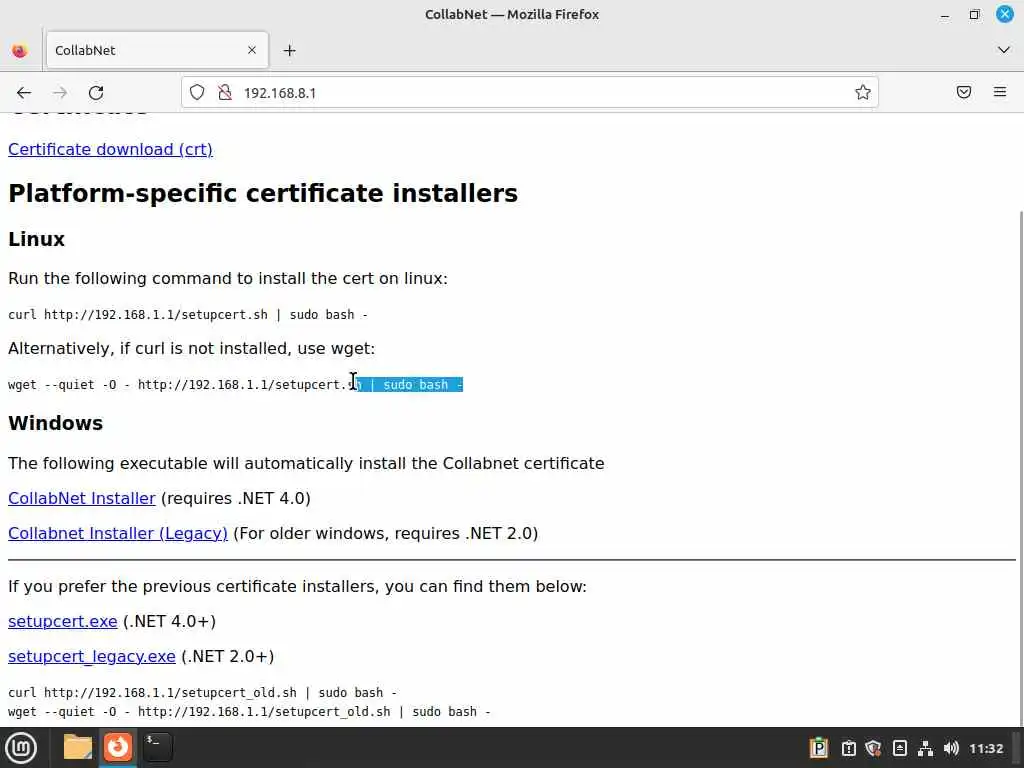
Task: Bookmark this page with the star
Action: tap(863, 92)
